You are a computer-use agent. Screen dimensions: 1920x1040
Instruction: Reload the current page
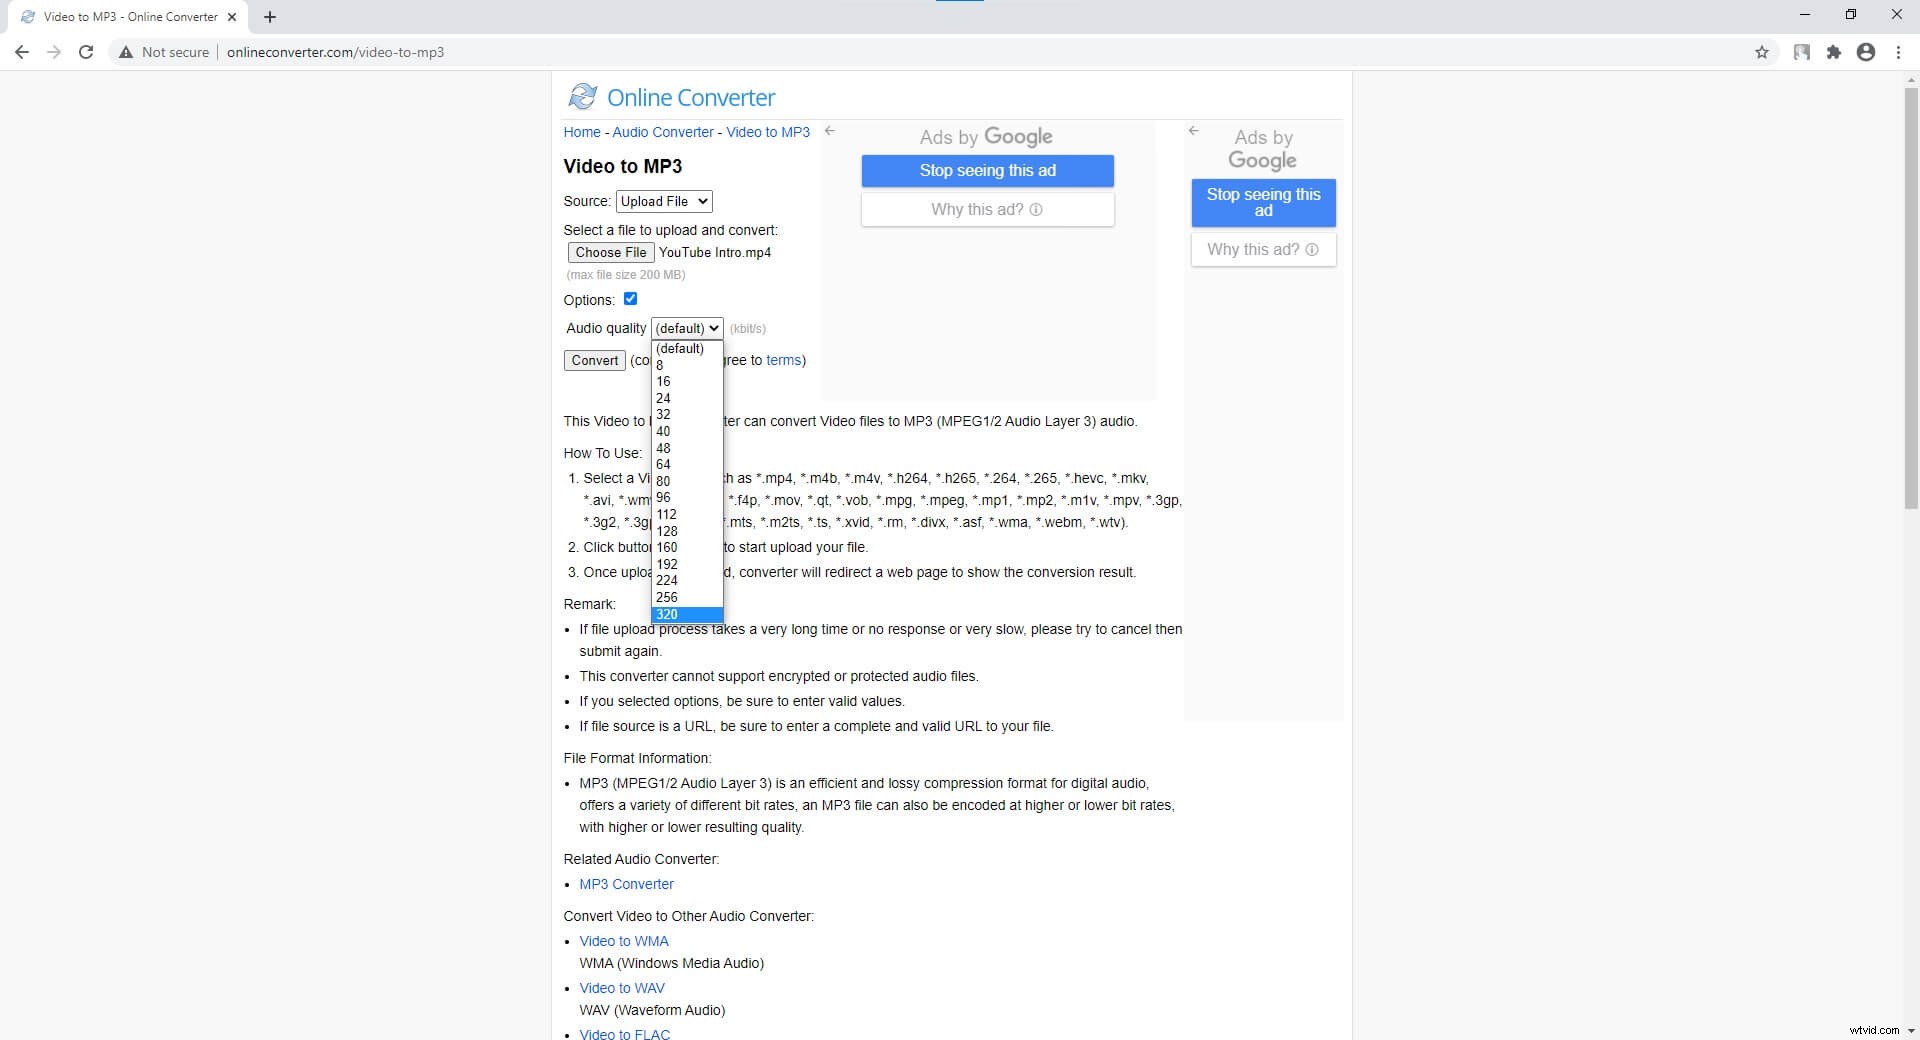86,52
